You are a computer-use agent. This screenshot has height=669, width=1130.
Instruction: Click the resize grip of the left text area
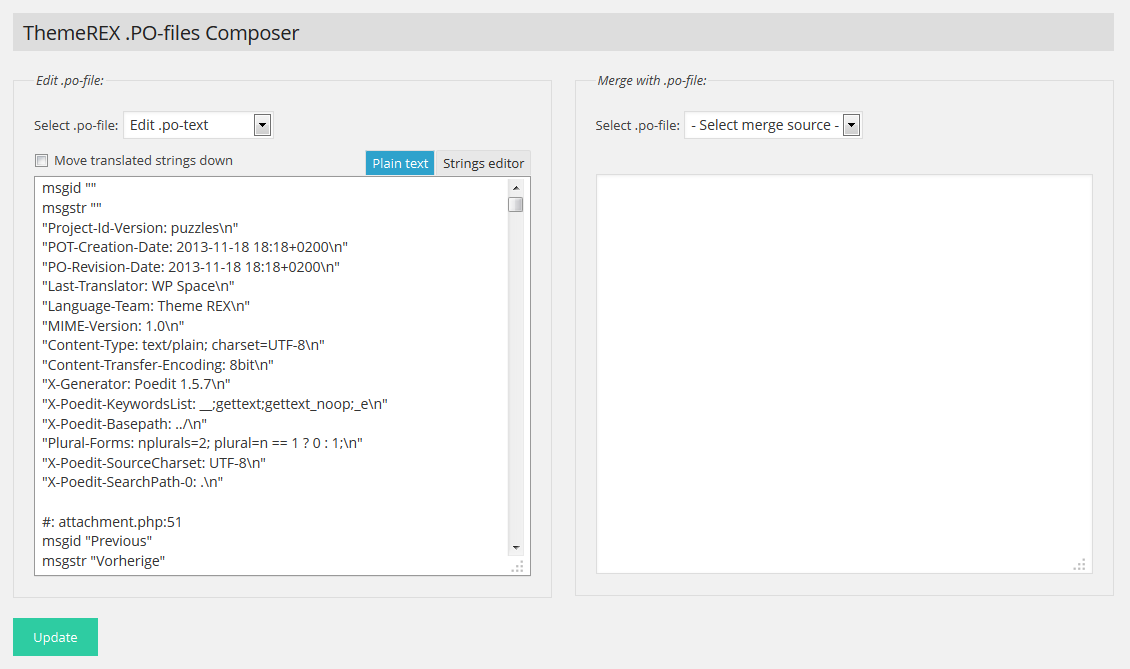pos(517,567)
